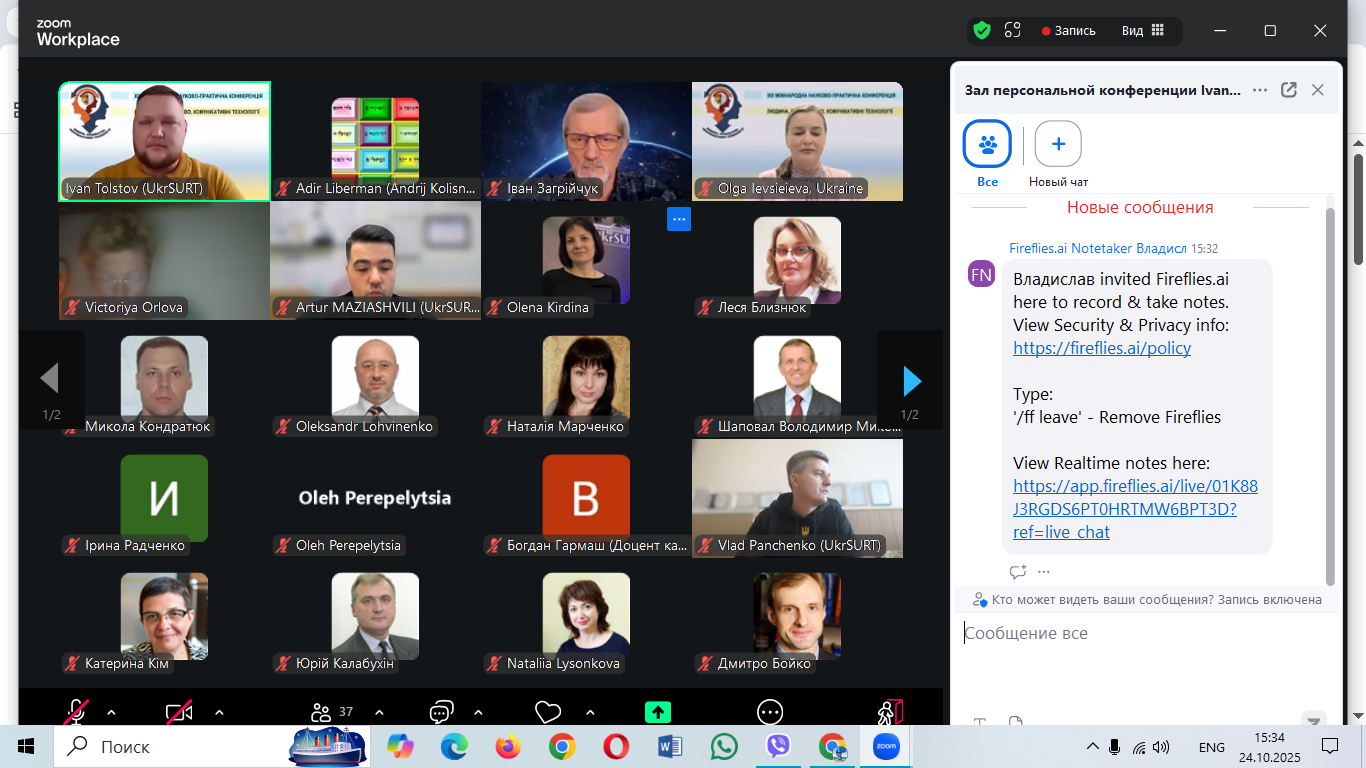
Task: Open the fireflies.ai/policy link
Action: coord(1102,348)
